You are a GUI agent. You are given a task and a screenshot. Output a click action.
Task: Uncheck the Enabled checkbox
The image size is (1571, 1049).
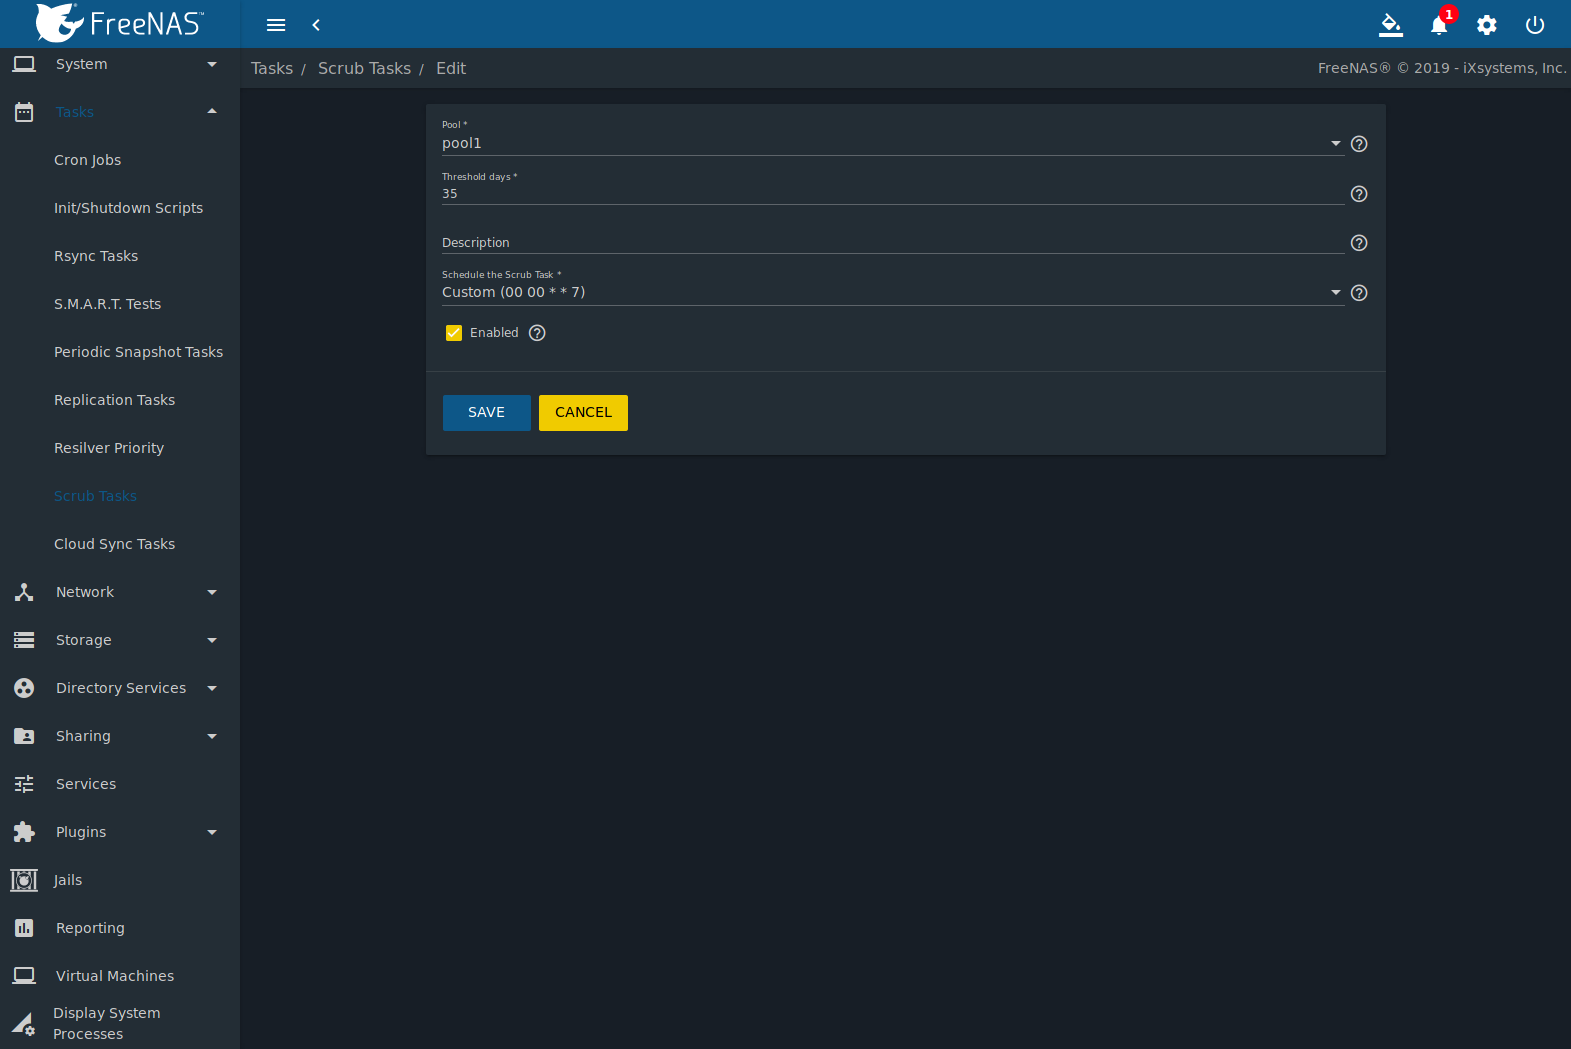coord(454,333)
